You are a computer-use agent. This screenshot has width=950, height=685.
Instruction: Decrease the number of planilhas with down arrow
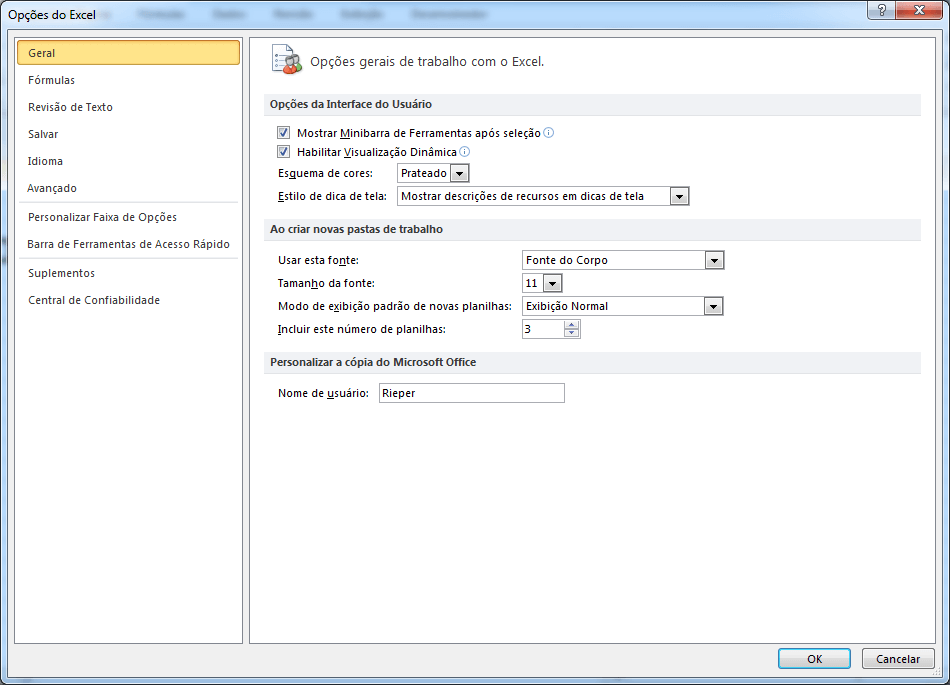(571, 334)
